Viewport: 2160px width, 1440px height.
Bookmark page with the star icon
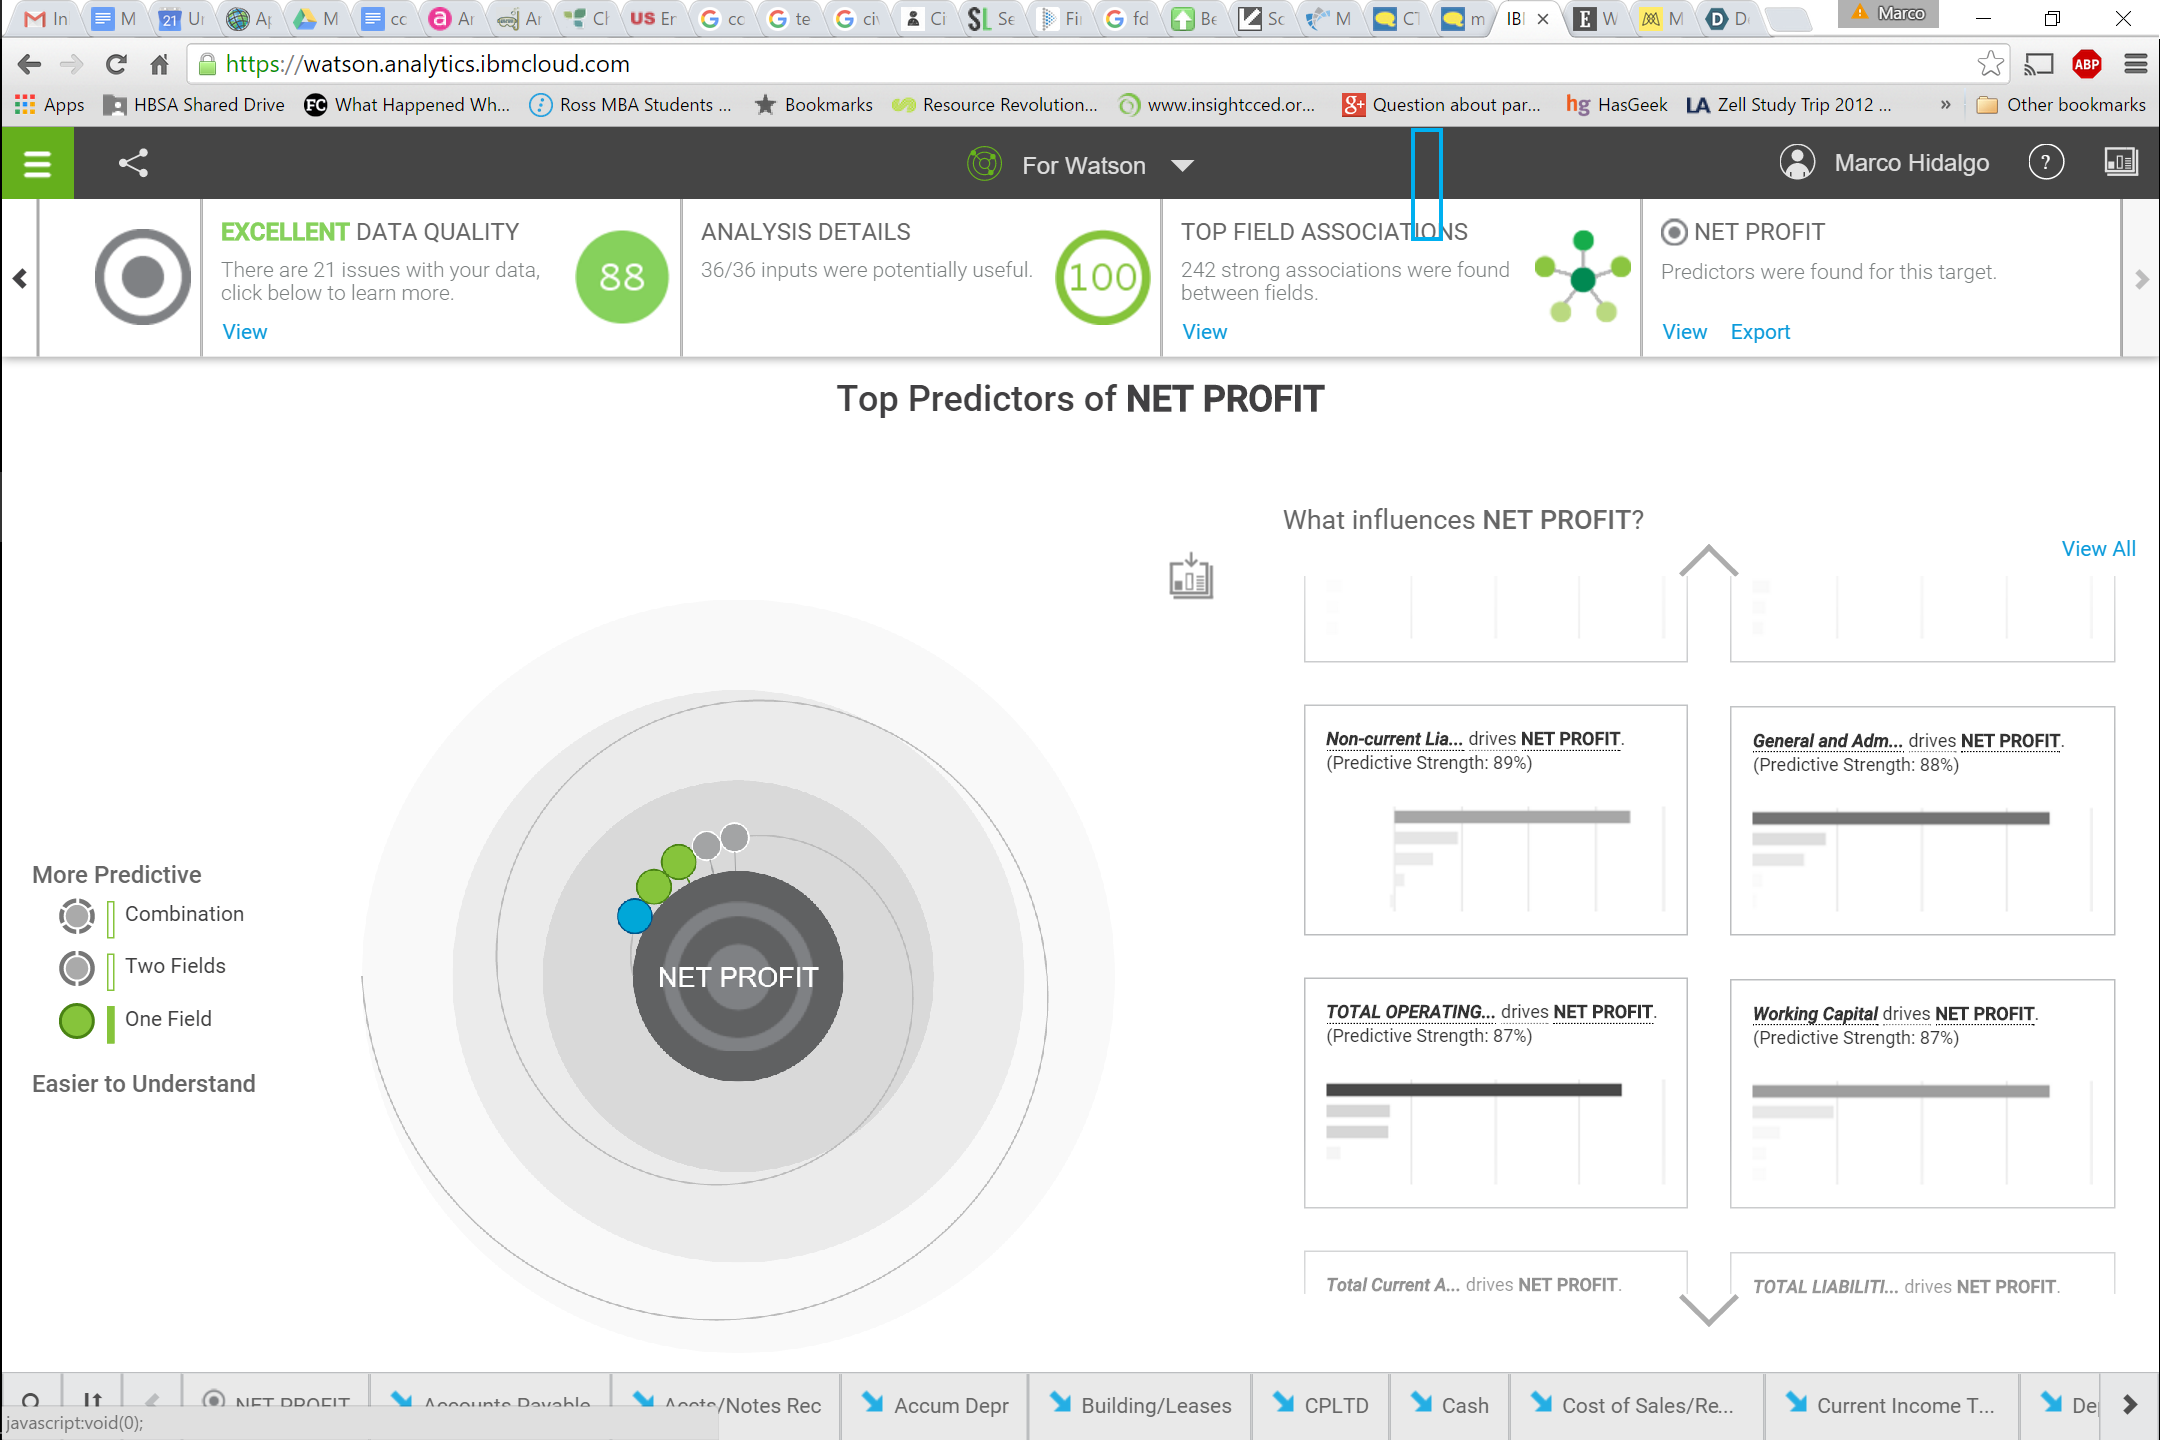coord(1990,65)
